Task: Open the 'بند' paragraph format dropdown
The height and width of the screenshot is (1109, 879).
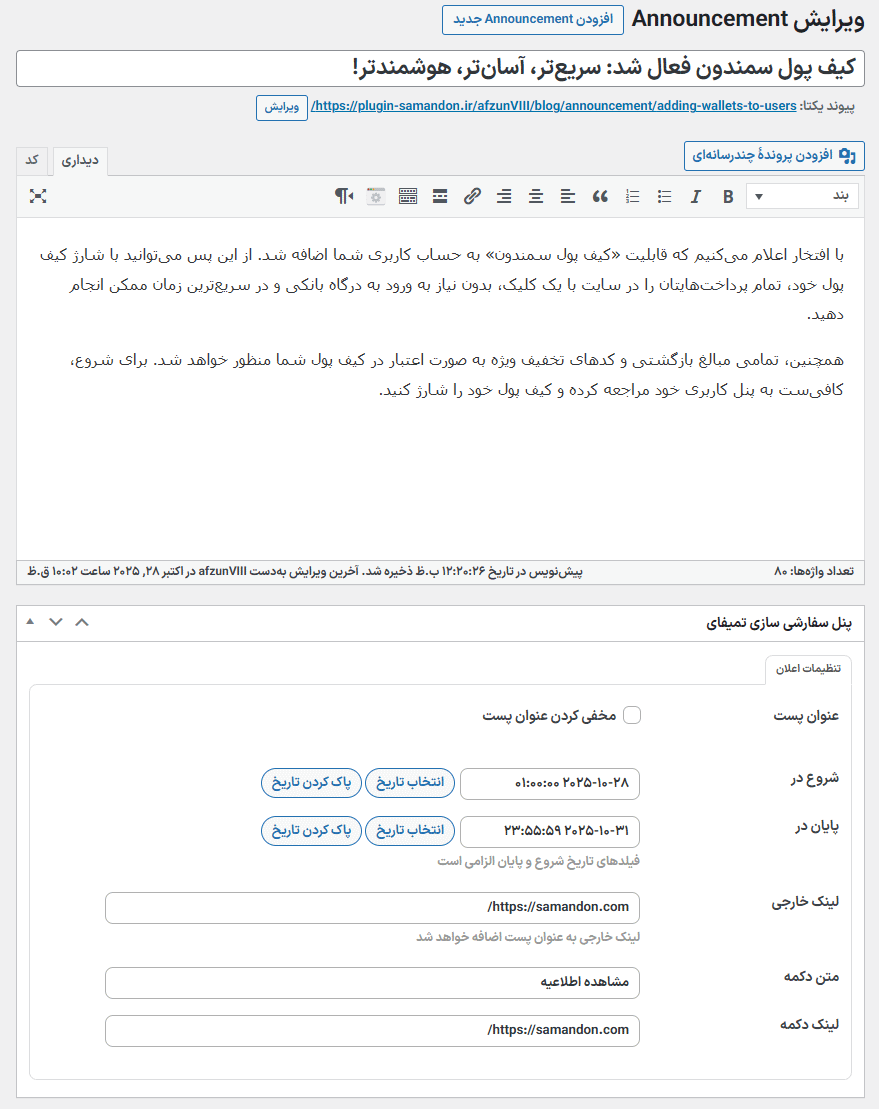Action: (x=802, y=196)
